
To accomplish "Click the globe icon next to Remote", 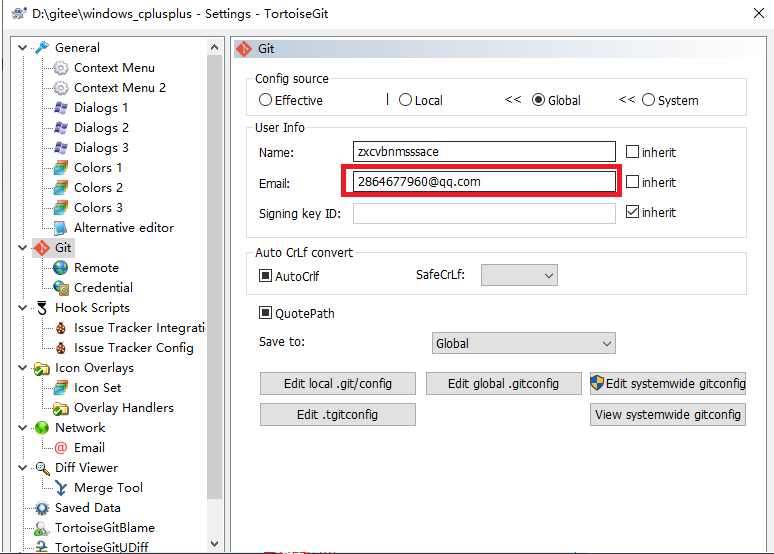I will pyautogui.click(x=61, y=268).
